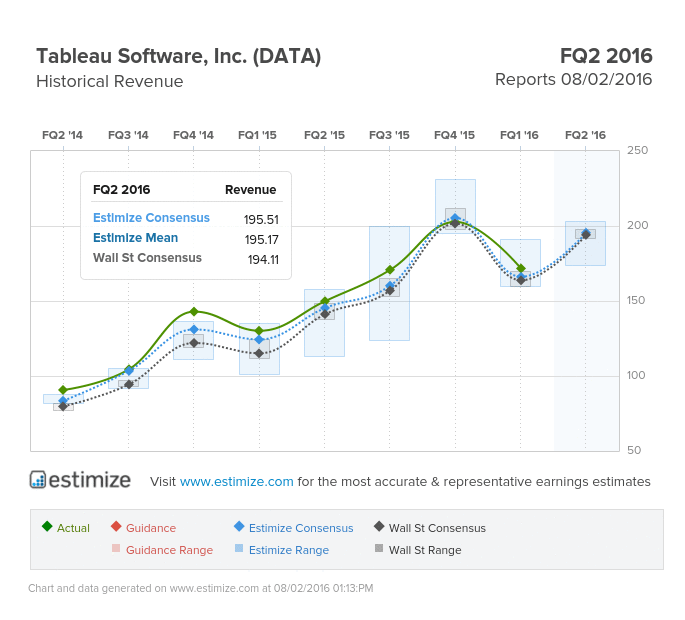Click the Wall St Consensus value 194.11
Screen dimensions: 685x620
click(x=263, y=260)
